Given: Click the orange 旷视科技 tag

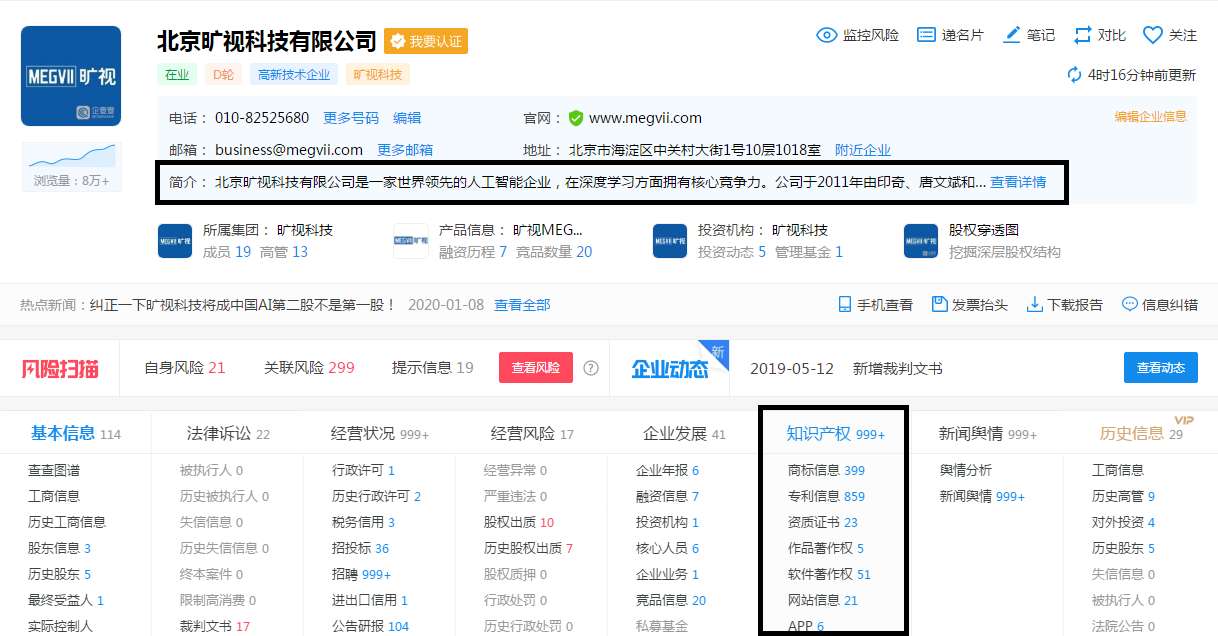Looking at the screenshot, I should click(378, 75).
